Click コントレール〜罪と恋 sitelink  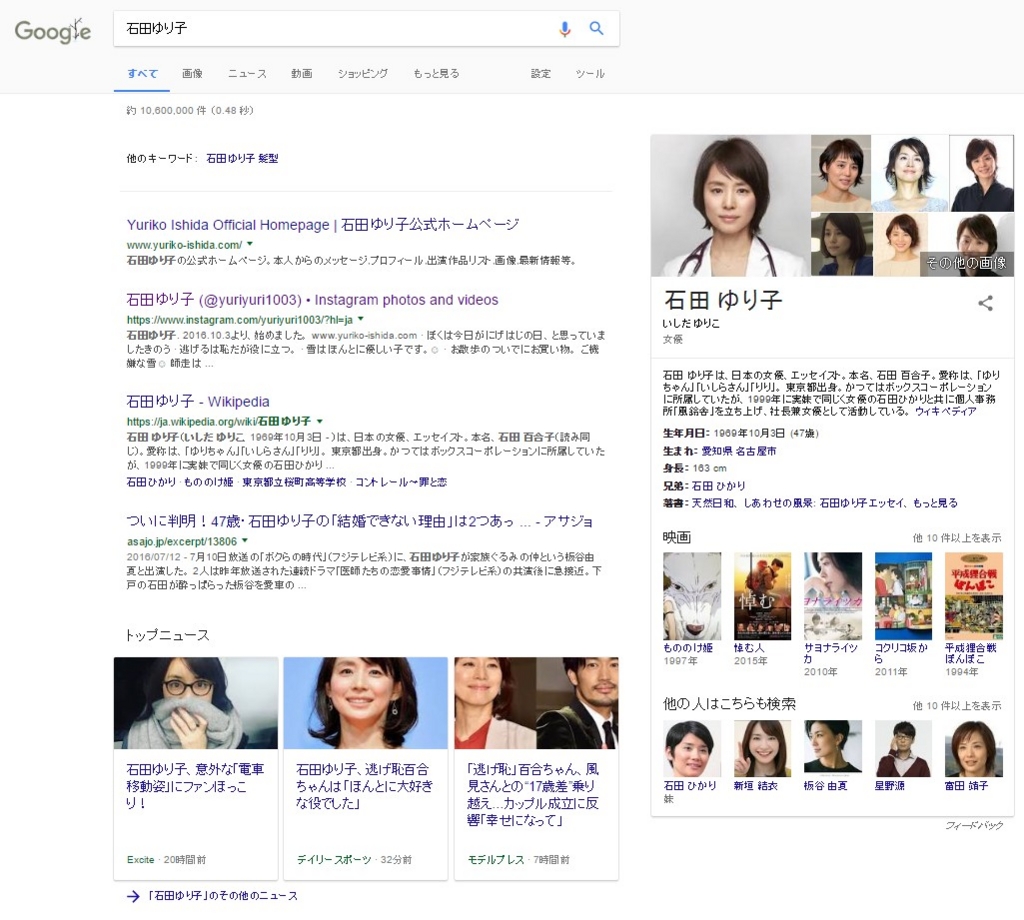401,482
